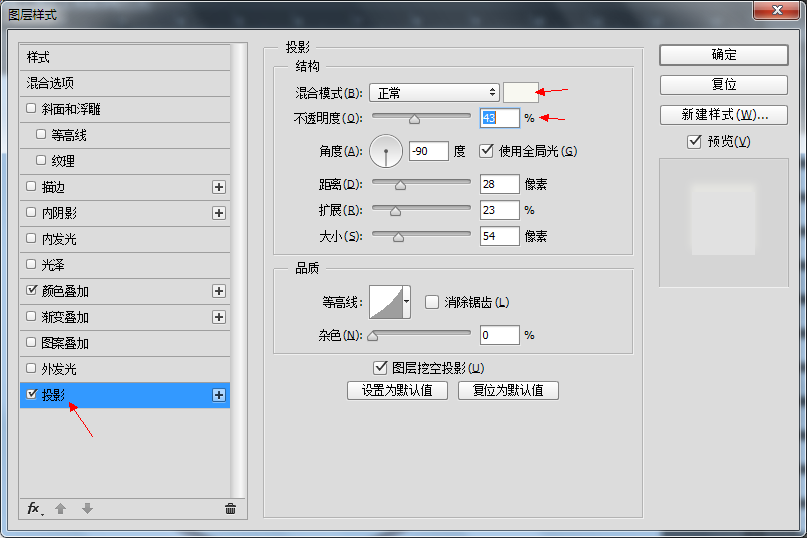Click the 扩展 value field showing 23
Image resolution: width=807 pixels, height=538 pixels.
[x=499, y=210]
